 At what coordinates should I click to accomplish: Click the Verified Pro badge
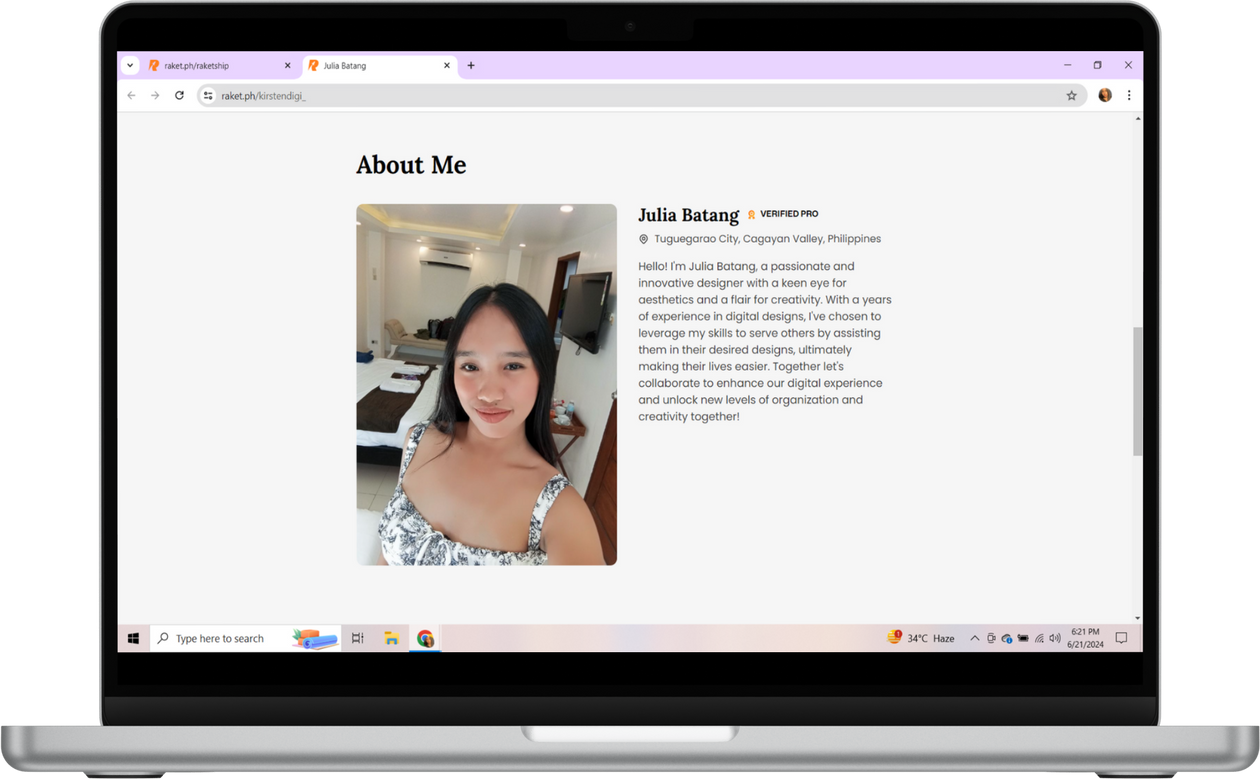(x=782, y=214)
